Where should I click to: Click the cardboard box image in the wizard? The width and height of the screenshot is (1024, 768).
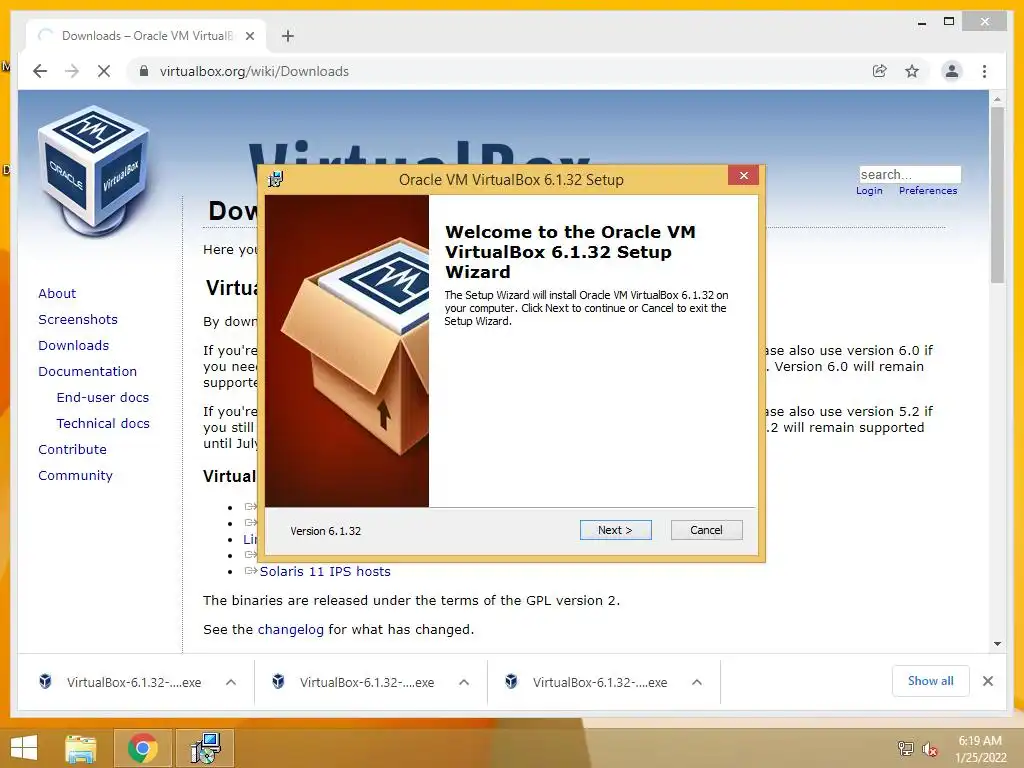(347, 351)
